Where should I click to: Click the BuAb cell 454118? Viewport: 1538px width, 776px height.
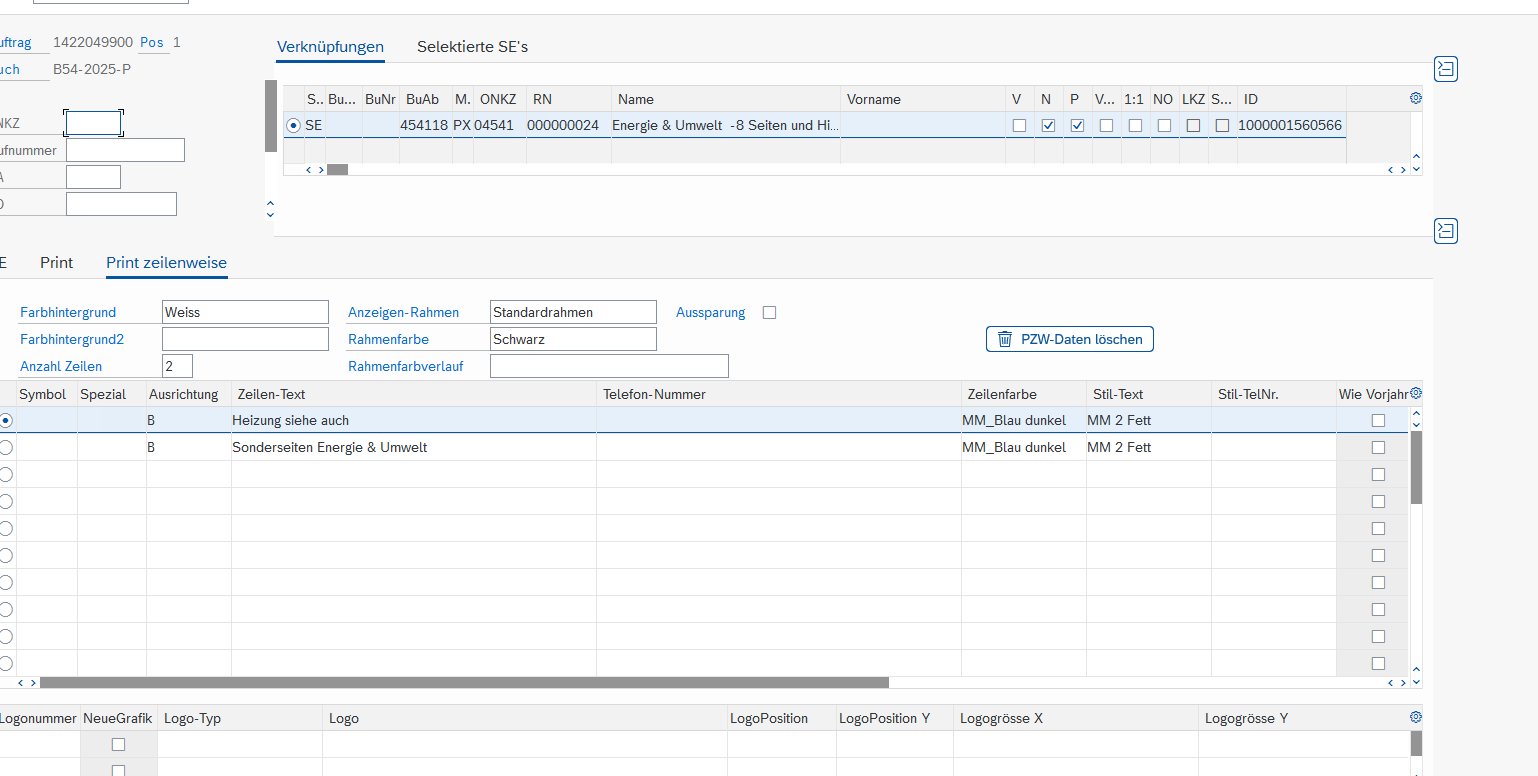tap(424, 126)
